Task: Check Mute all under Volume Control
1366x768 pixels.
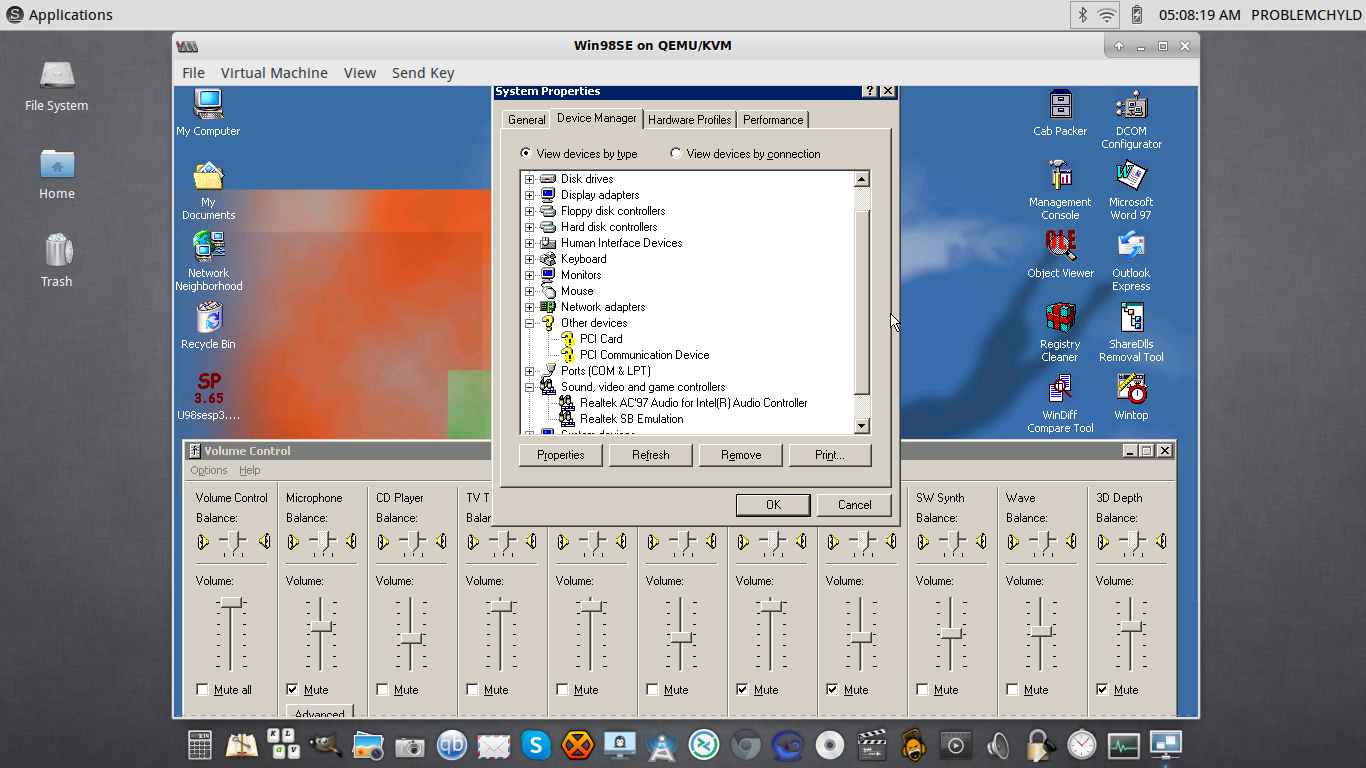Action: (x=203, y=690)
